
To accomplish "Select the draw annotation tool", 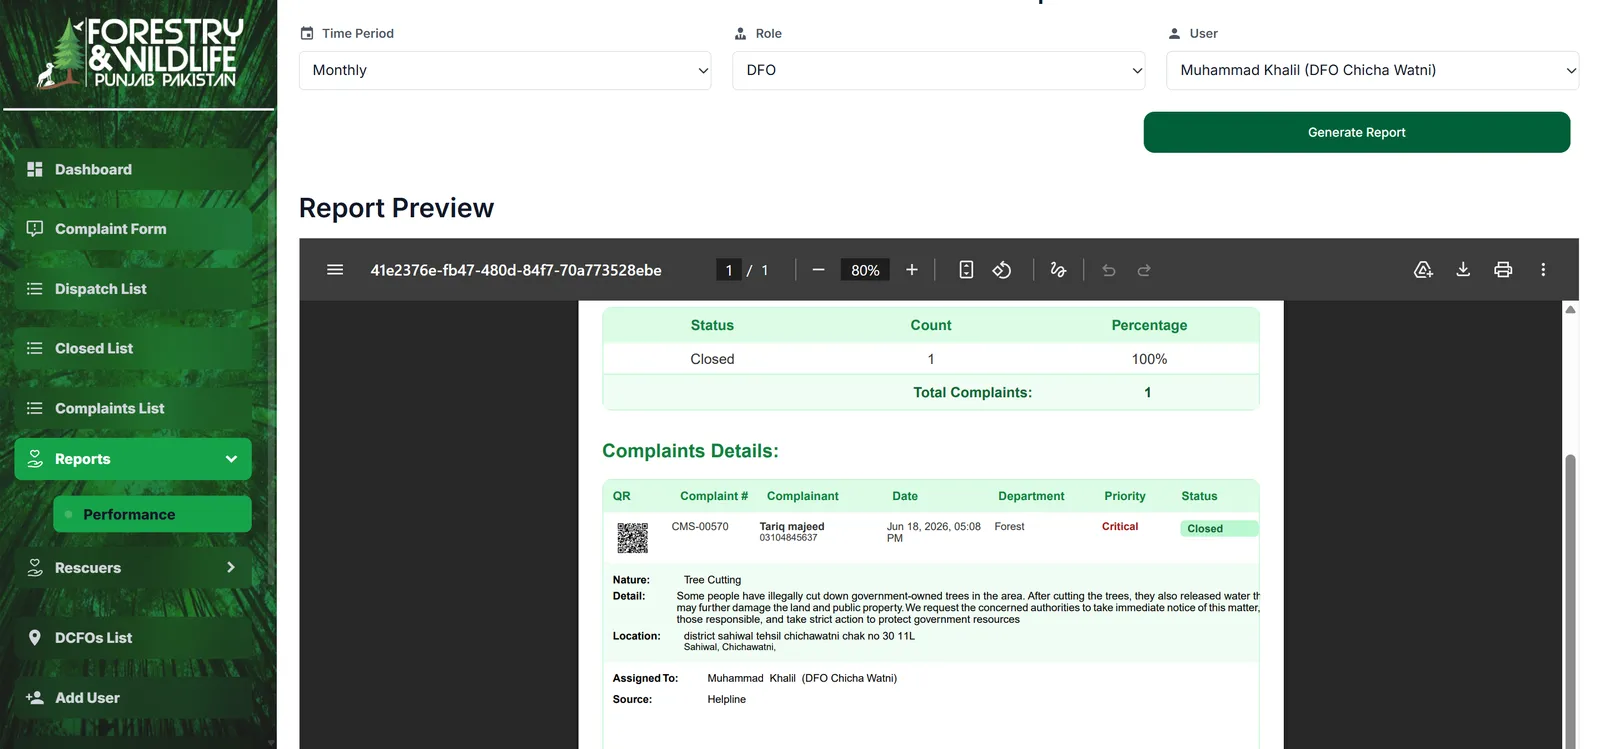I will (1058, 270).
